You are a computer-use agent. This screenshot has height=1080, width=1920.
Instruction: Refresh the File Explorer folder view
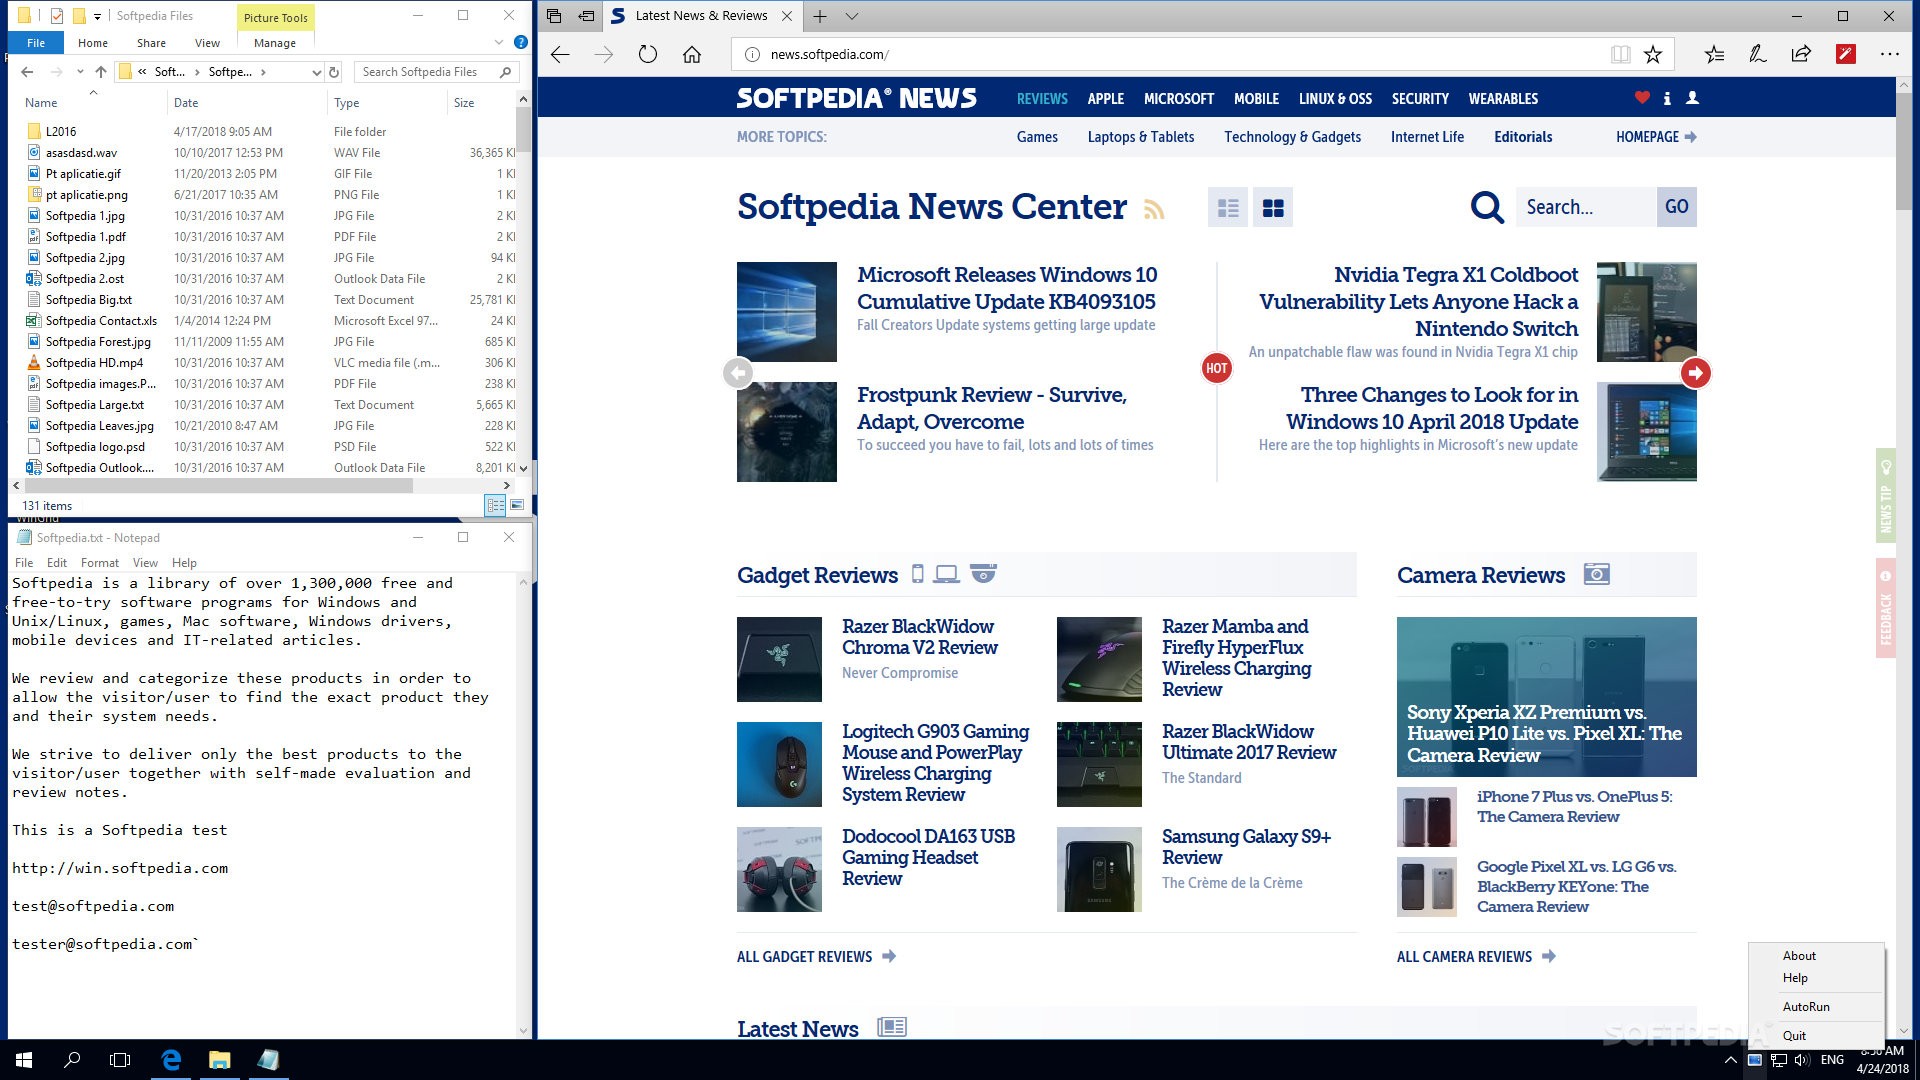pyautogui.click(x=334, y=72)
